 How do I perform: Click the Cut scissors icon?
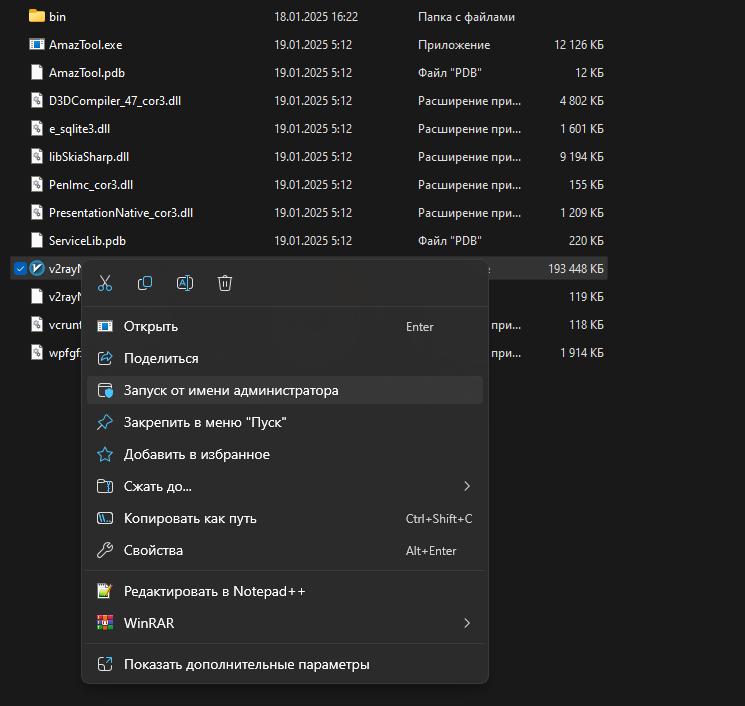(105, 283)
